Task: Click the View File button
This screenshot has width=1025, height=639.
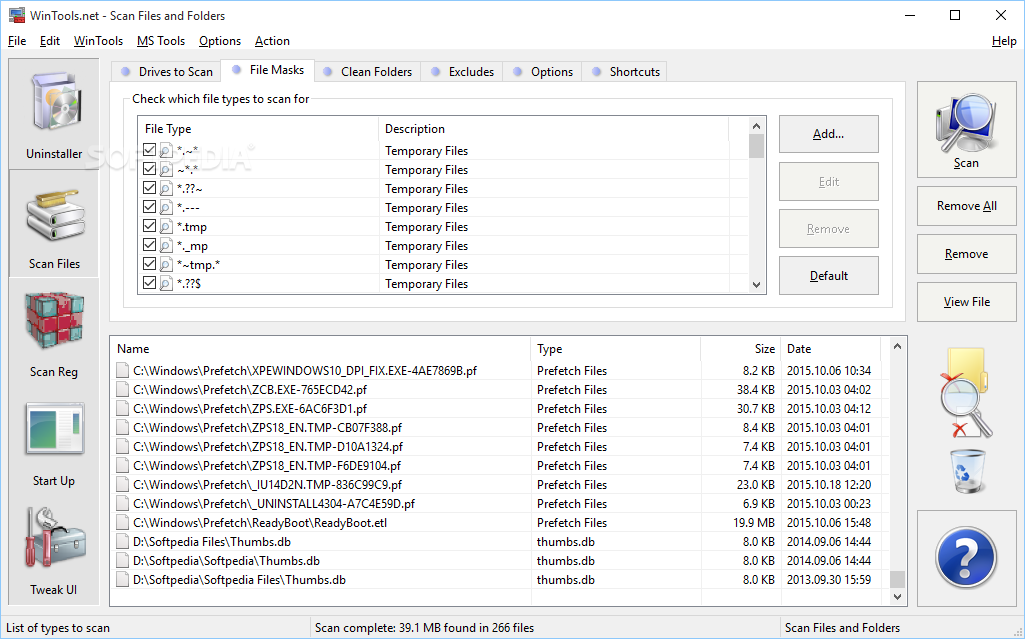Action: [x=966, y=302]
